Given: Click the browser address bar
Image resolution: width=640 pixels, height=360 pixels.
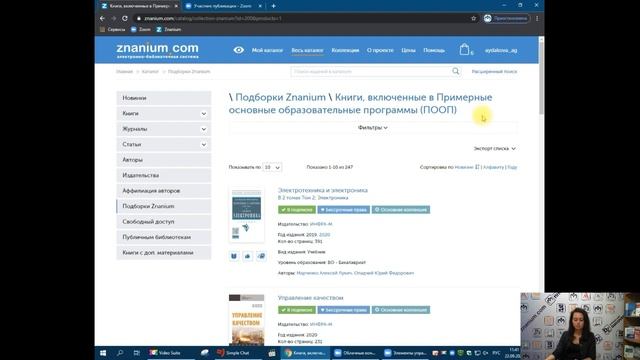Looking at the screenshot, I should [x=302, y=18].
